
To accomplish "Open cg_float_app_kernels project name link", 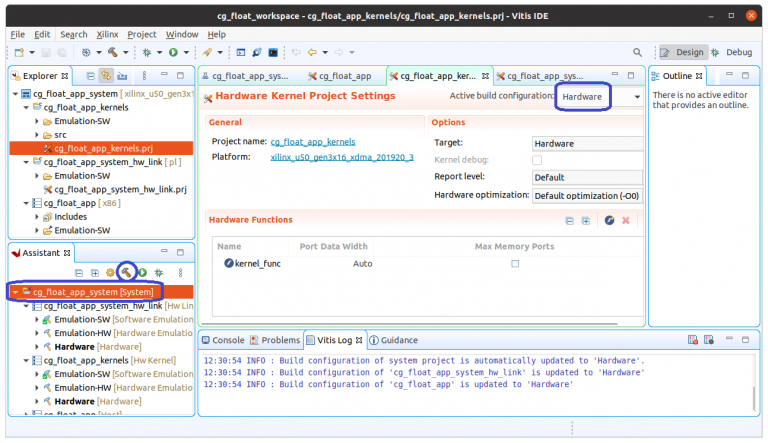I will click(x=312, y=142).
